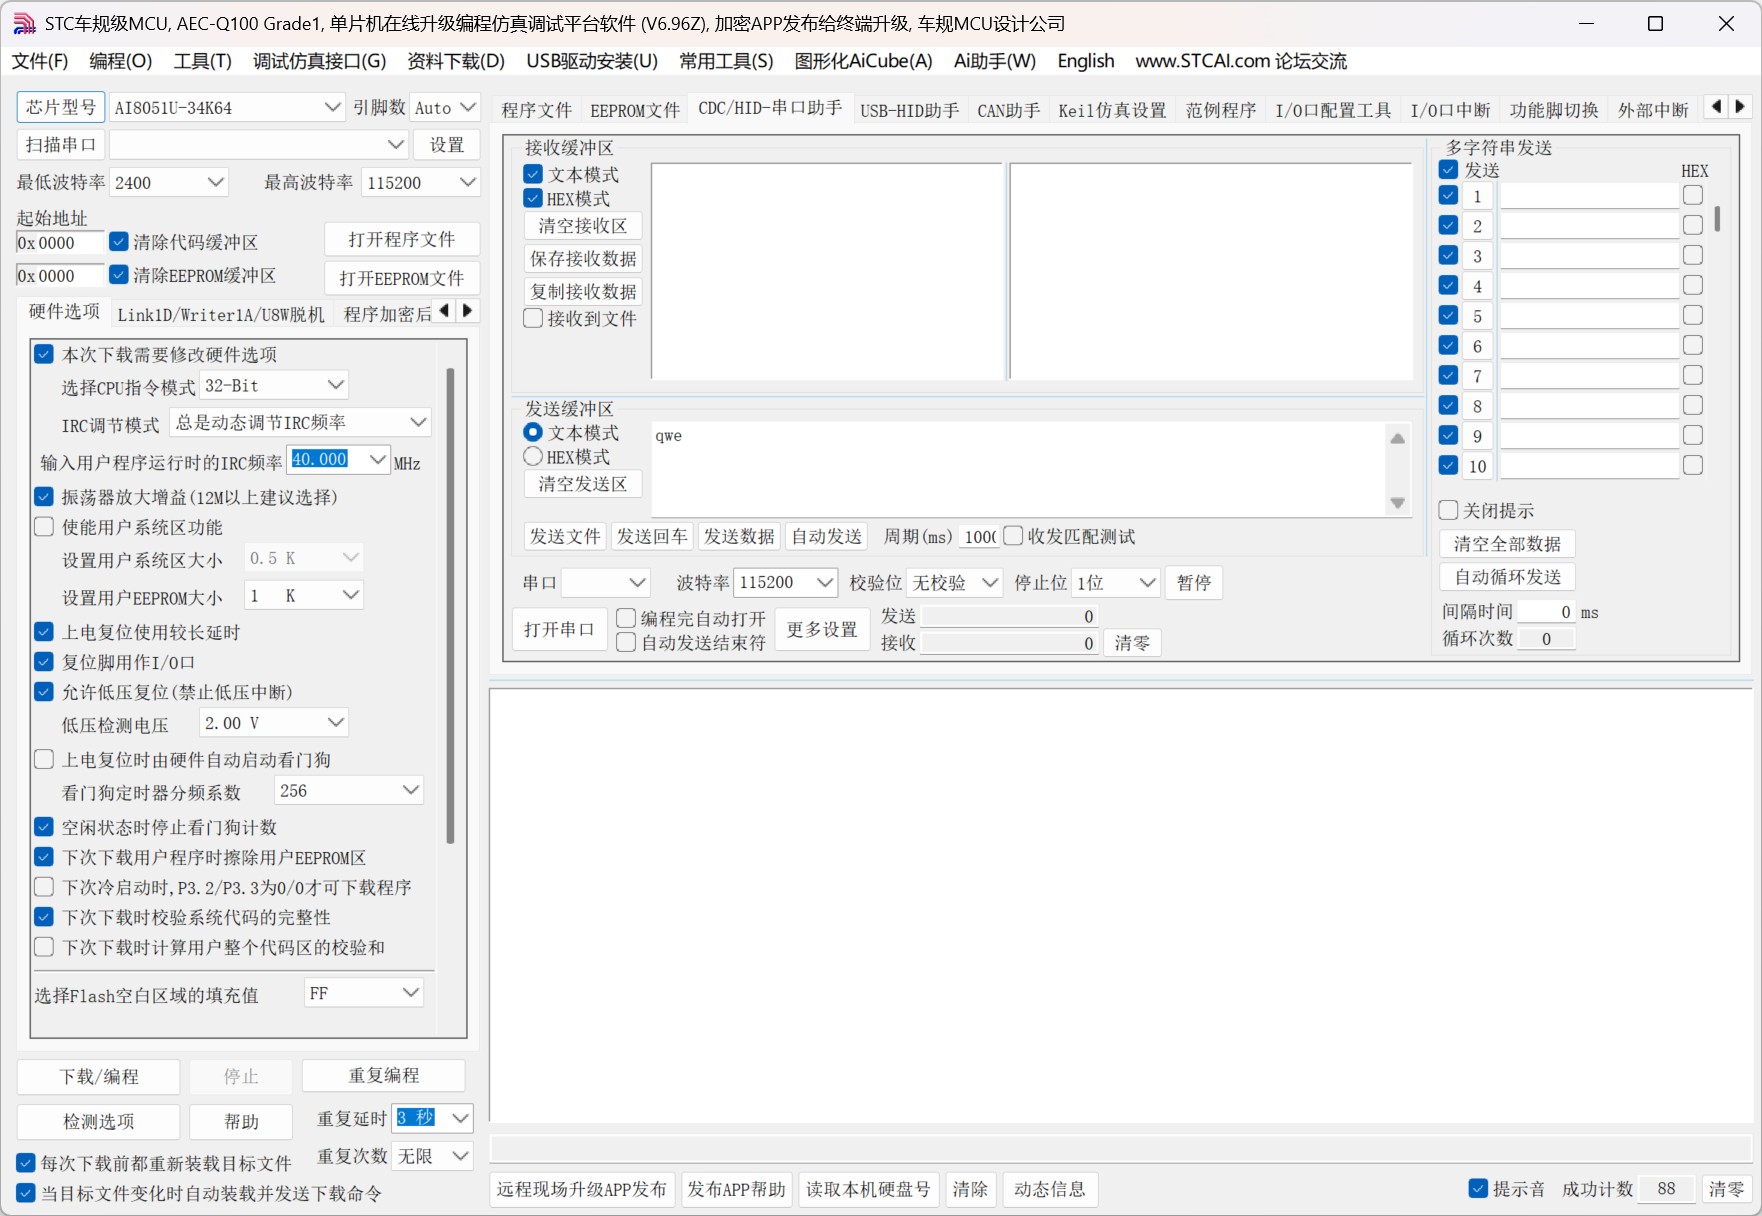Click 周期(ms) input field

coord(979,536)
